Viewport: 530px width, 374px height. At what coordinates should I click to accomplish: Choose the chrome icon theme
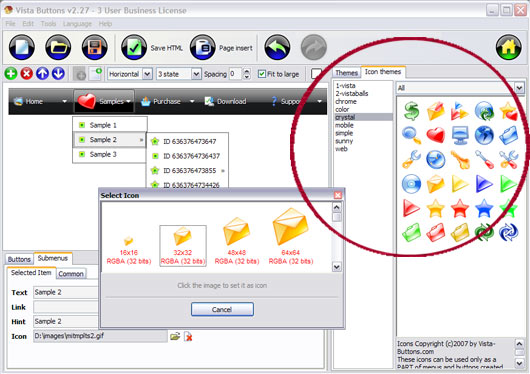pos(346,101)
